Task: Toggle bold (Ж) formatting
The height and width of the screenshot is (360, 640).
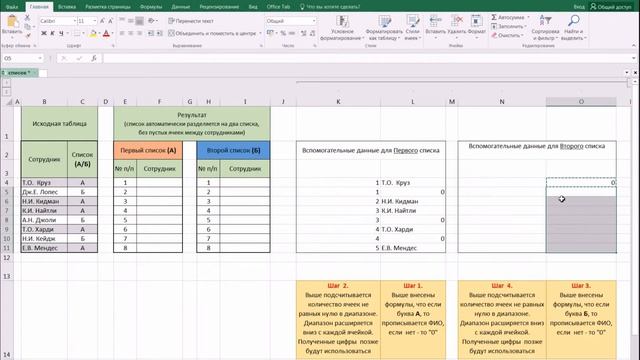Action: [x=44, y=33]
